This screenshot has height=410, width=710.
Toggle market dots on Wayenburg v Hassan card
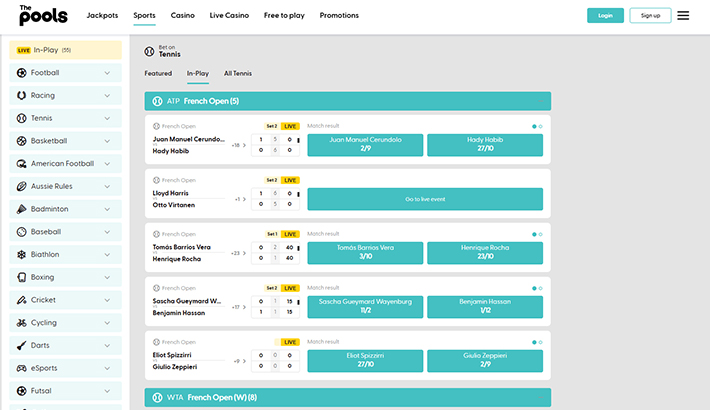[x=537, y=288]
